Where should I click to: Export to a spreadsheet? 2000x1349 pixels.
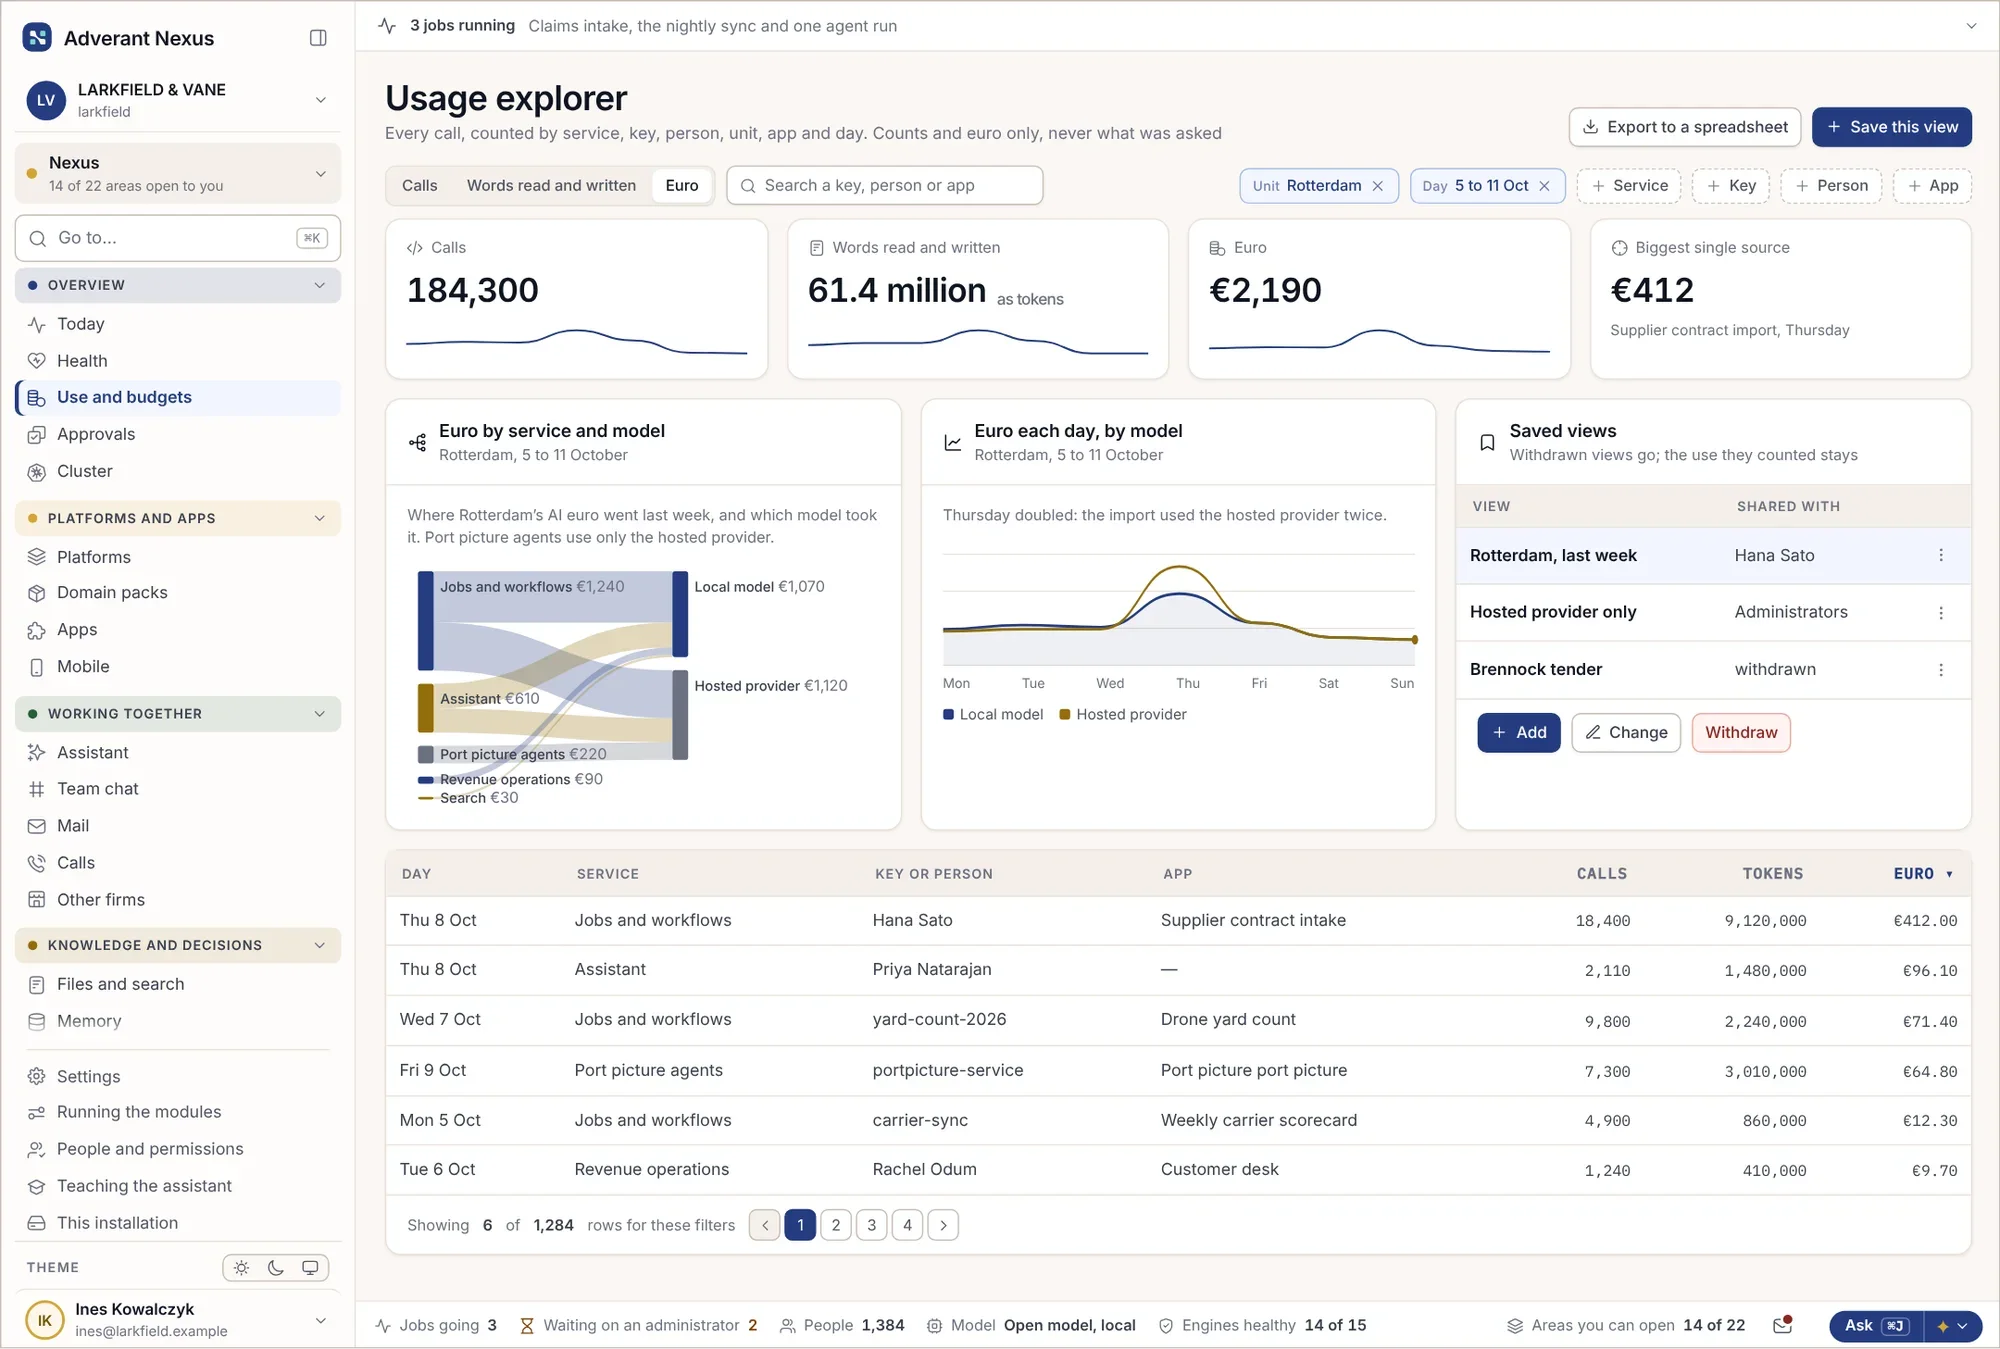[1685, 127]
